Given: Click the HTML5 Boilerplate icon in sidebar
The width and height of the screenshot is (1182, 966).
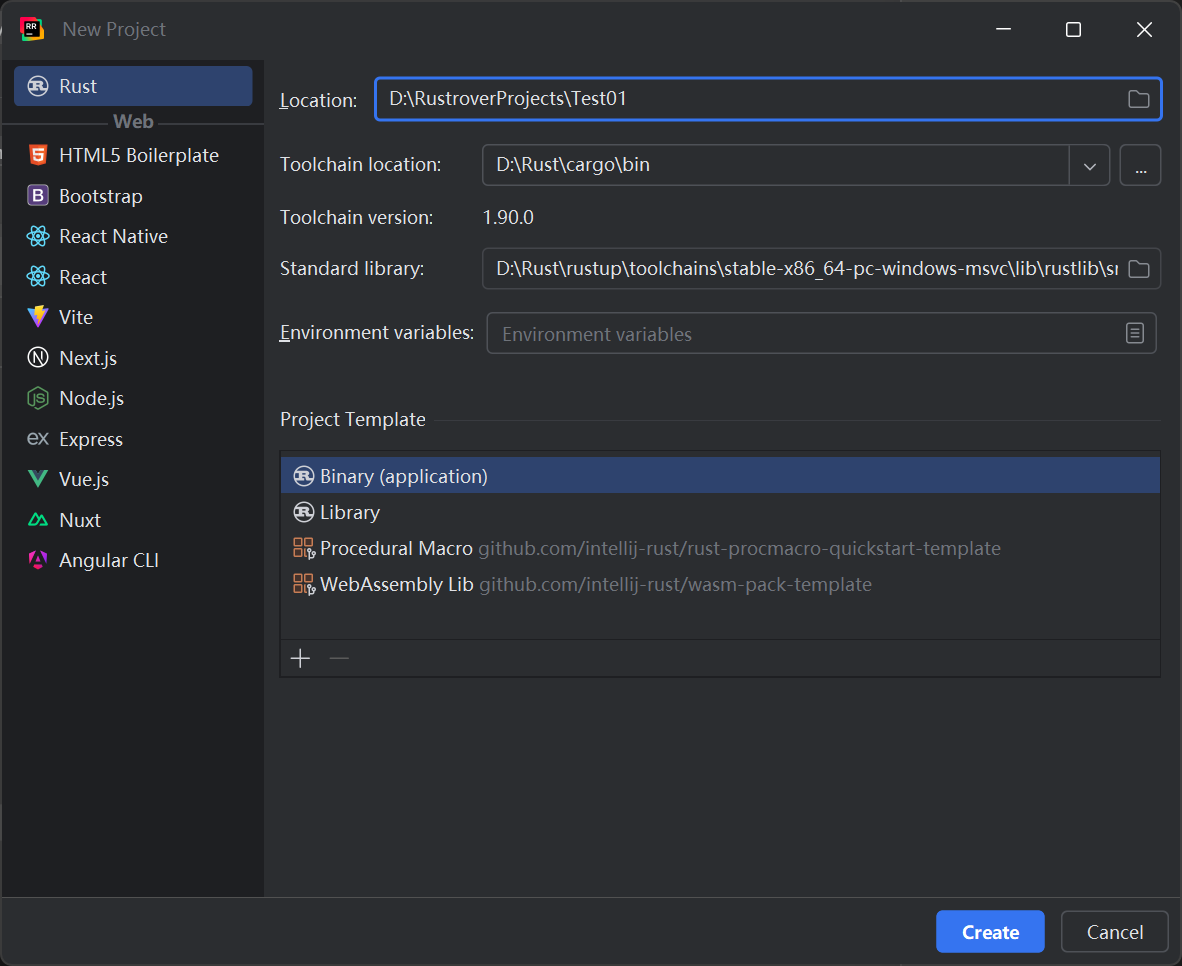Looking at the screenshot, I should click(38, 155).
